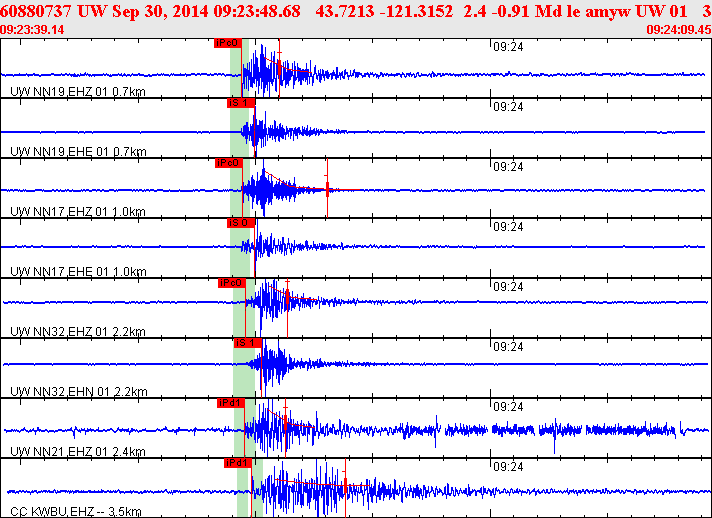712x518 pixels.
Task: Click the 'Sep 30, 2014' date in the header
Action: click(x=160, y=11)
